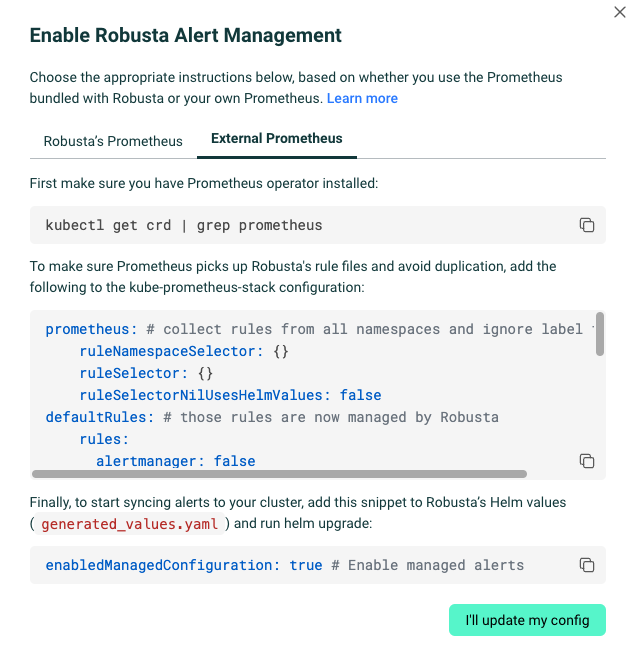
Task: Click the ruleSelectorNilUsesHelmValues: false line
Action: tap(230, 395)
